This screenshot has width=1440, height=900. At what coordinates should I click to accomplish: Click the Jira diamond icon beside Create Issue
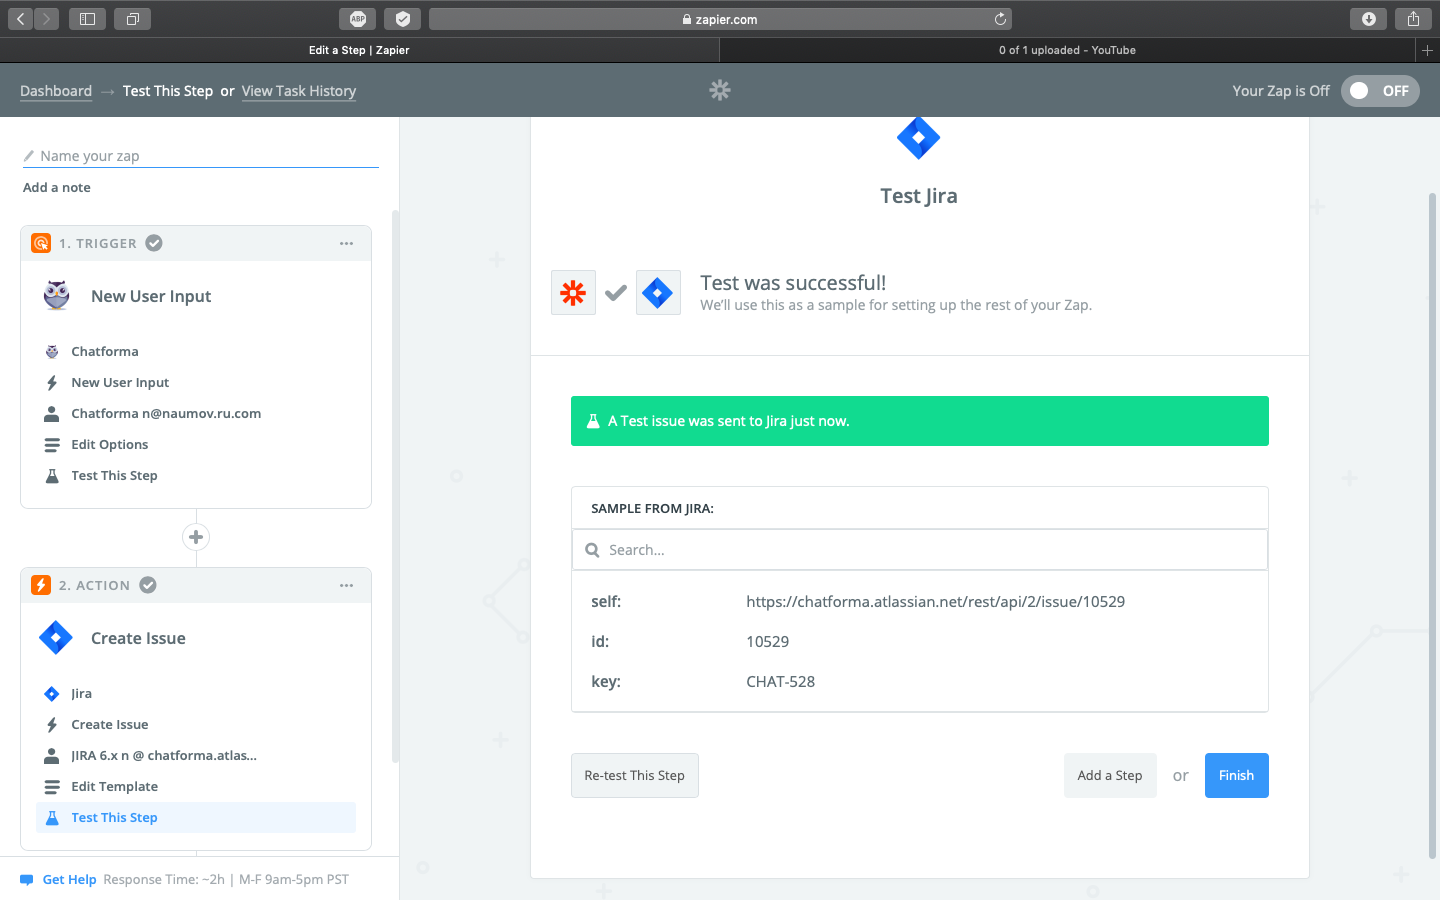(56, 638)
